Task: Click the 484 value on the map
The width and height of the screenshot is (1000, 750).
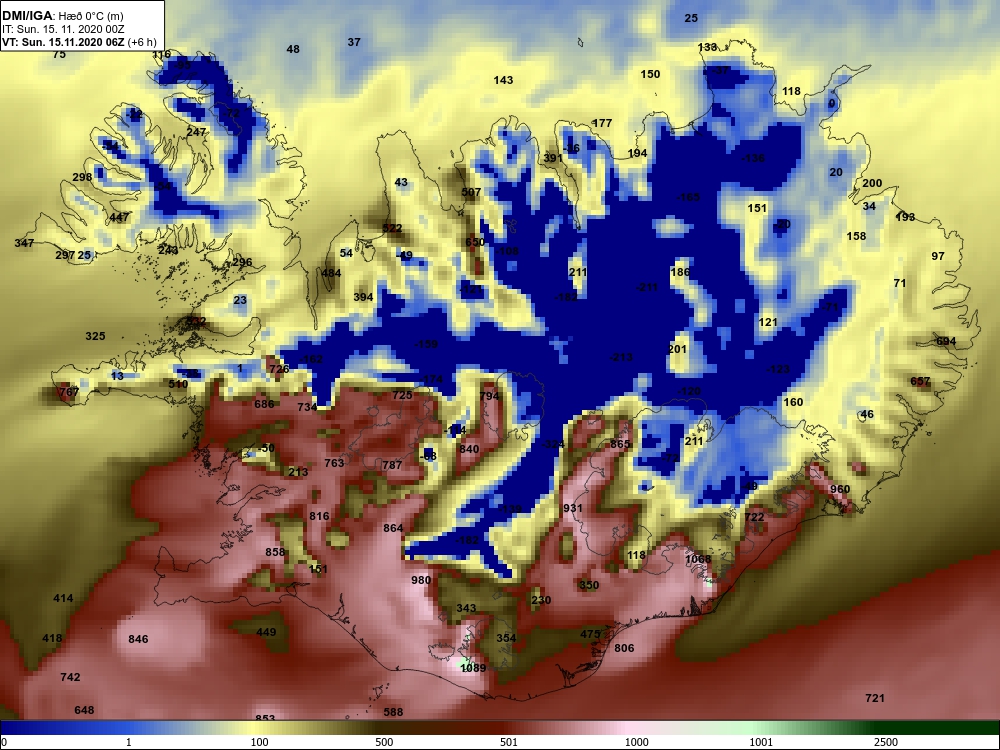Action: tap(330, 272)
